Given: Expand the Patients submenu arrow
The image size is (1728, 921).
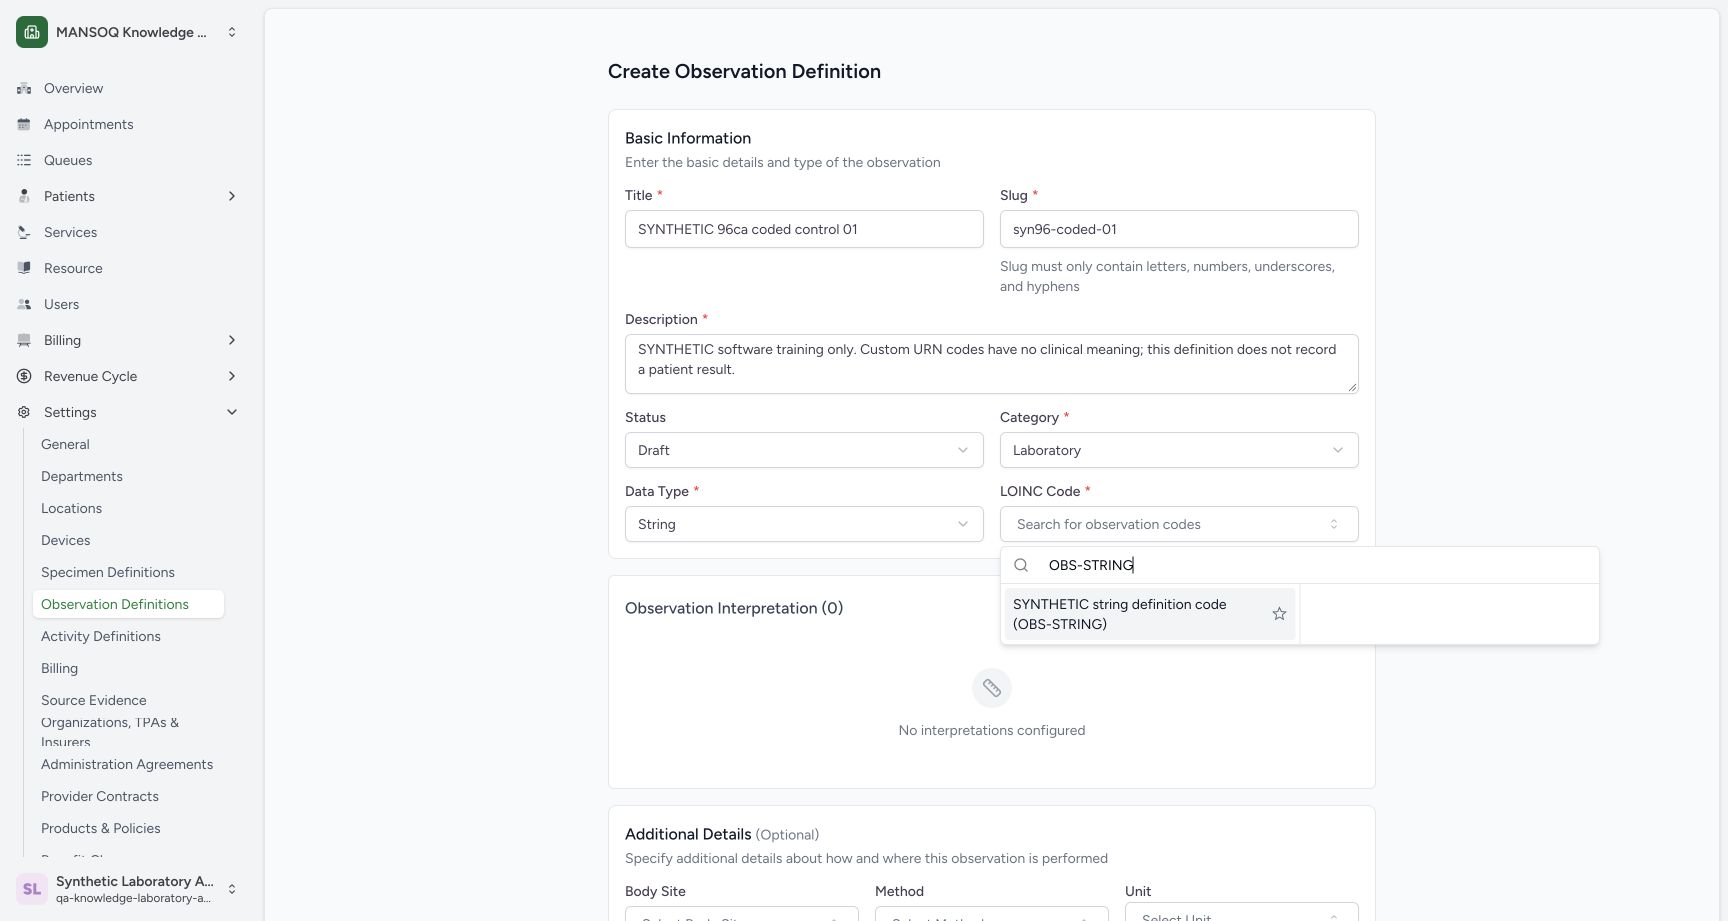Looking at the screenshot, I should click(232, 196).
